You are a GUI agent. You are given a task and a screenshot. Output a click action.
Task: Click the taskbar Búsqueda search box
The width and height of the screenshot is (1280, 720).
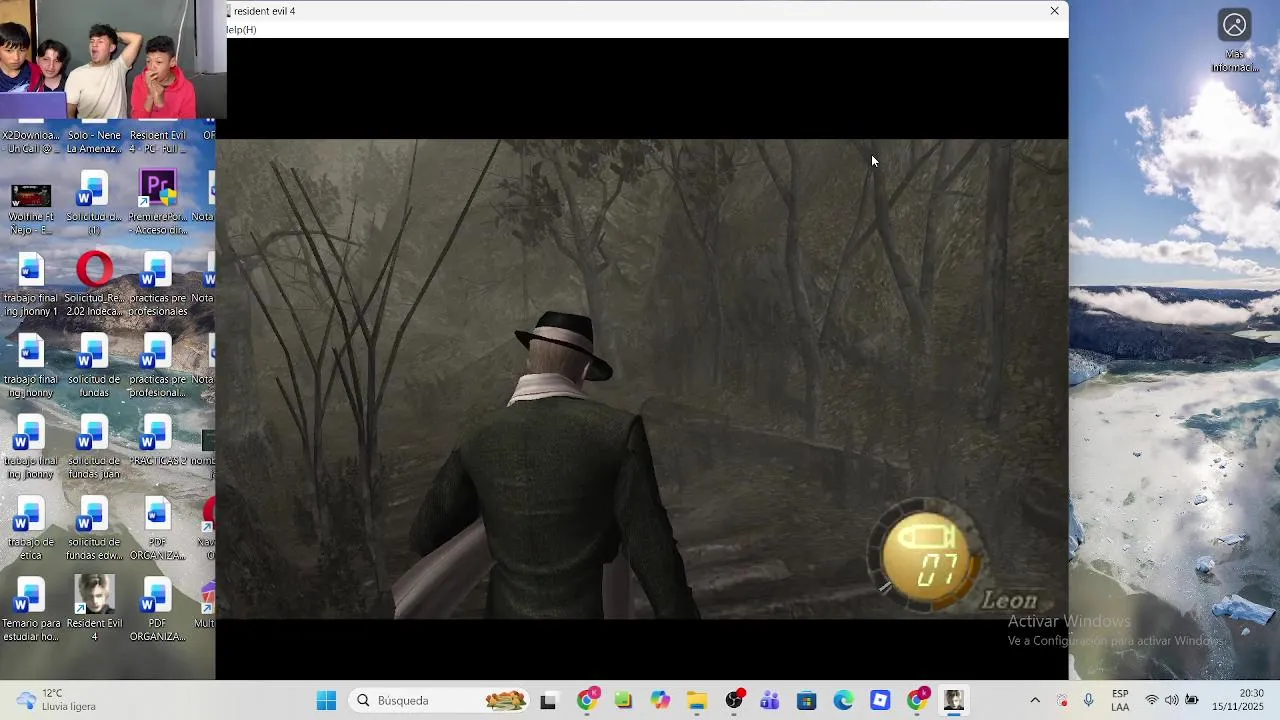(x=440, y=701)
